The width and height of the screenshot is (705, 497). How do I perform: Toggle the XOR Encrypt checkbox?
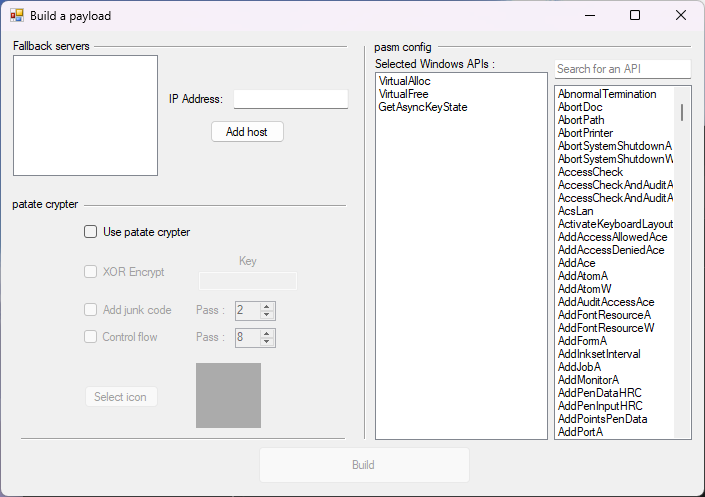pyautogui.click(x=91, y=272)
